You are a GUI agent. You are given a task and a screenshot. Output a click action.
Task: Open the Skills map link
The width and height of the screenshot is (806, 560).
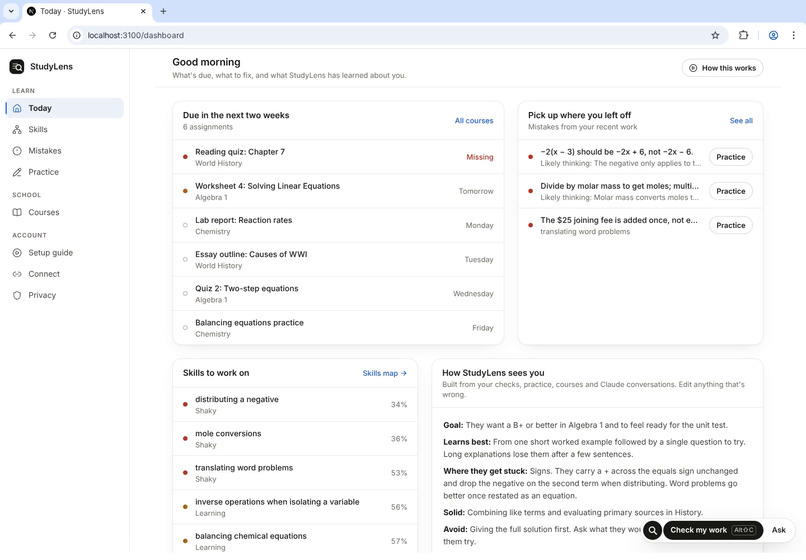point(384,373)
